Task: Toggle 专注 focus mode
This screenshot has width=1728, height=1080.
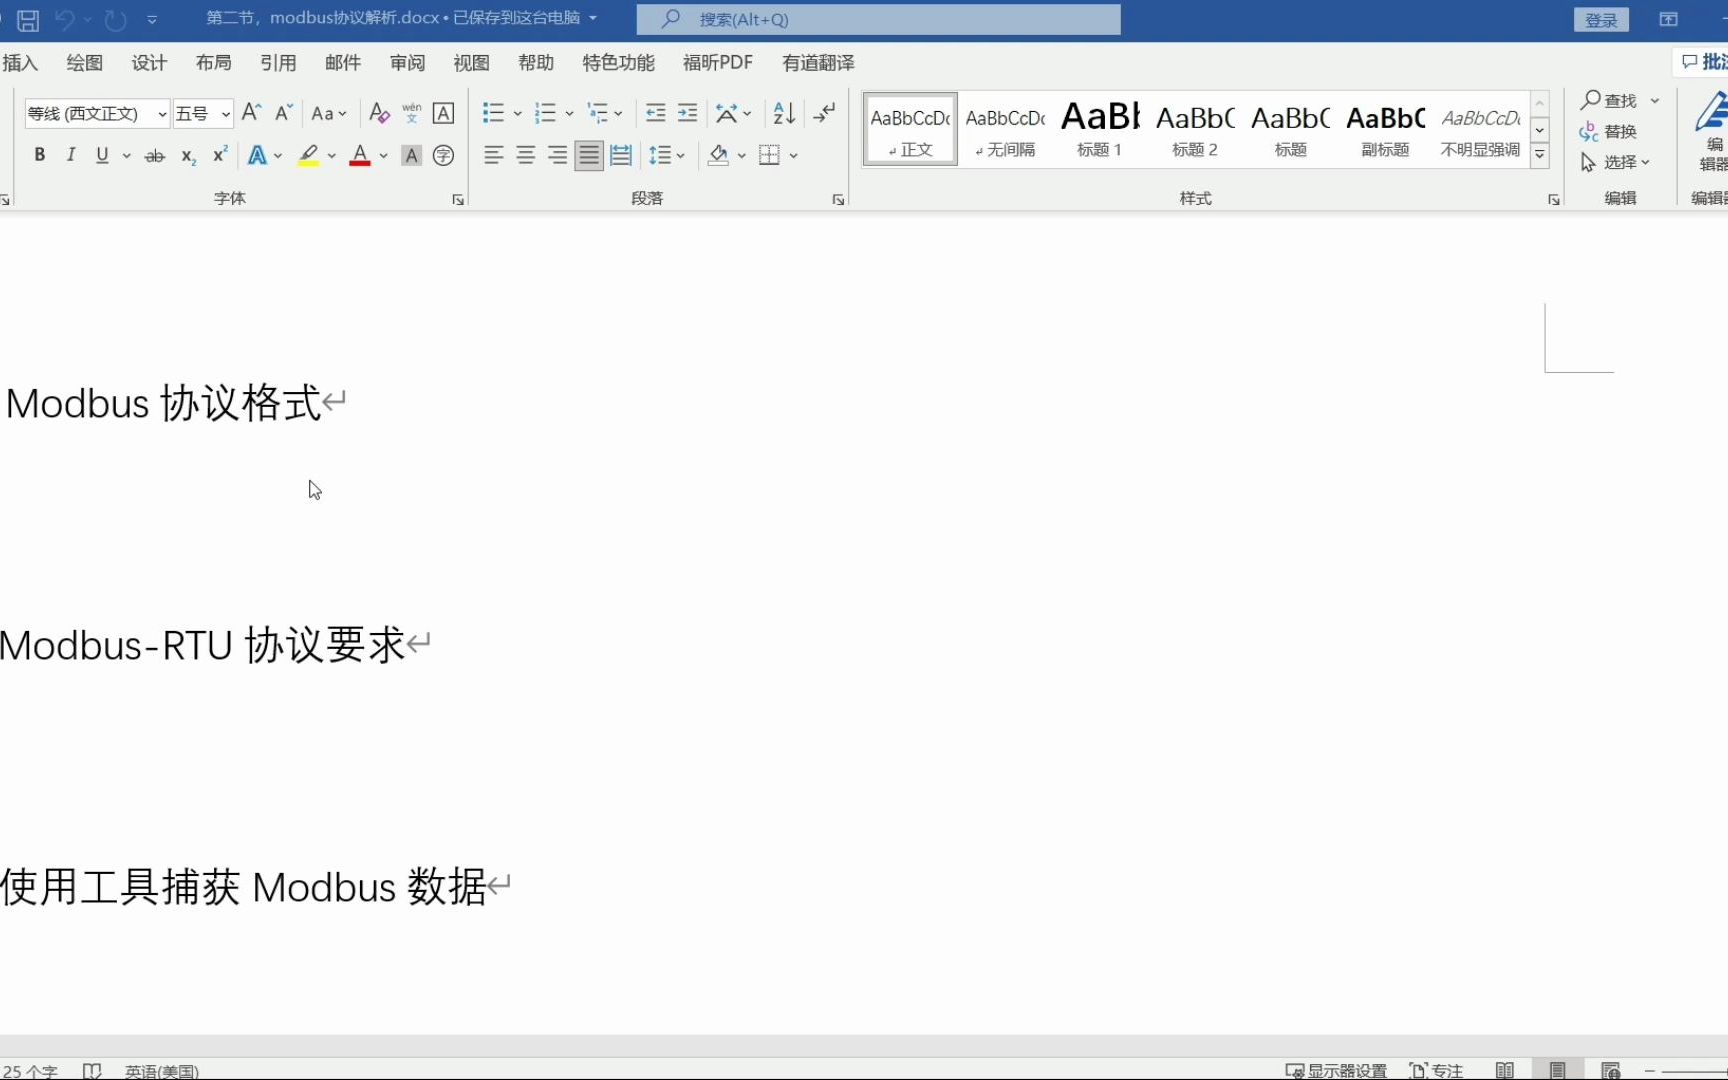Action: pyautogui.click(x=1436, y=1070)
